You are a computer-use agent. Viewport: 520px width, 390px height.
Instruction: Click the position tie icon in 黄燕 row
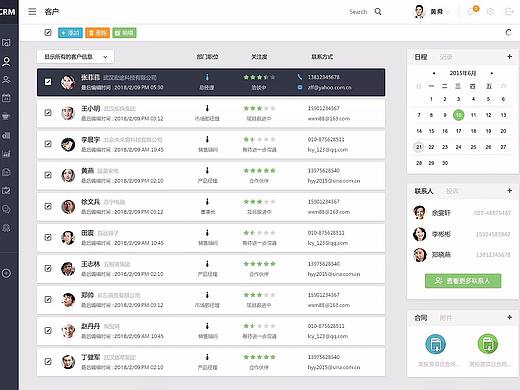pyautogui.click(x=207, y=171)
